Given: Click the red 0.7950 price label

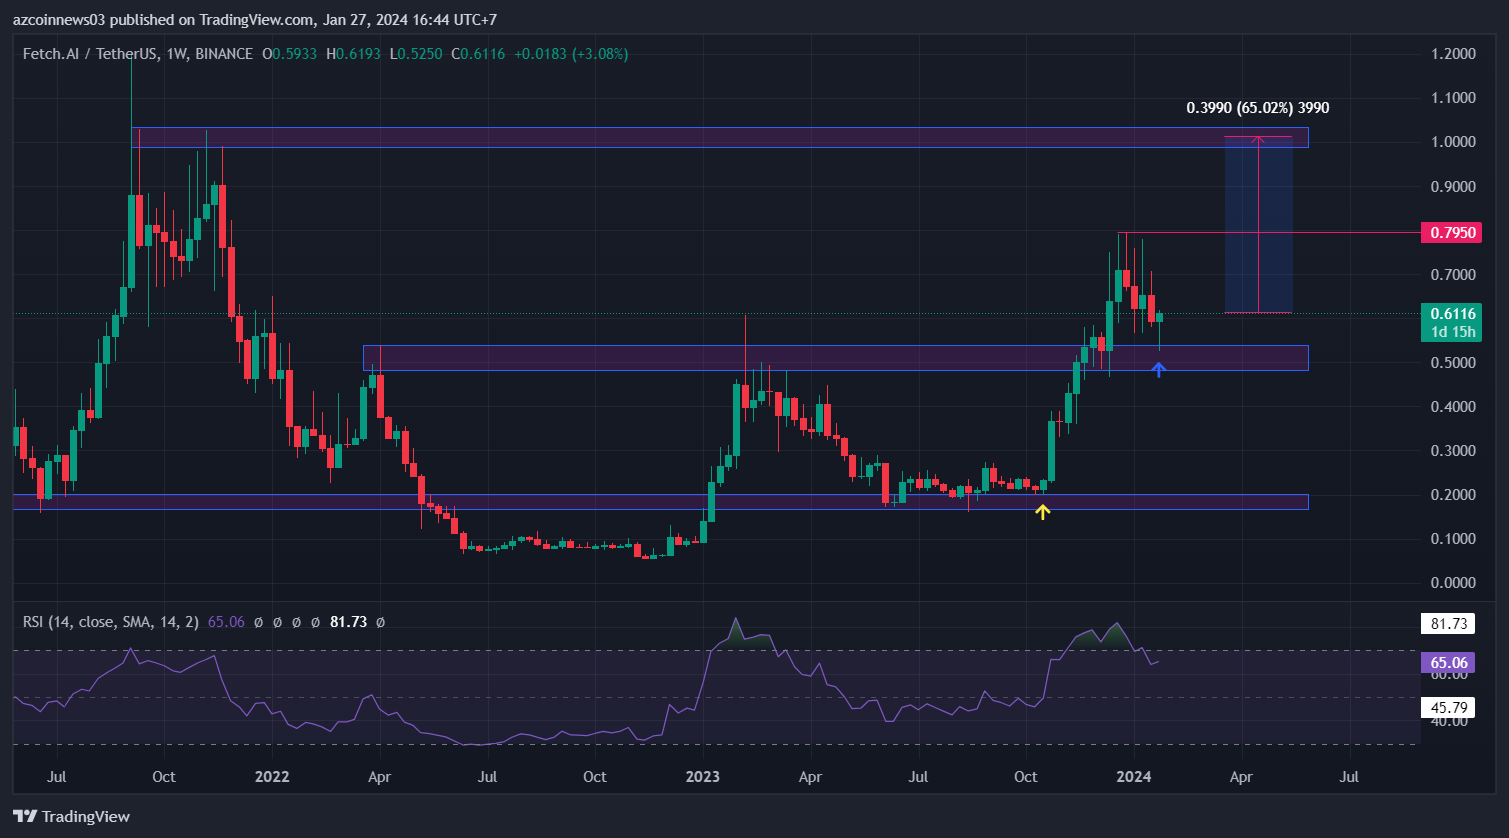Looking at the screenshot, I should pos(1450,233).
